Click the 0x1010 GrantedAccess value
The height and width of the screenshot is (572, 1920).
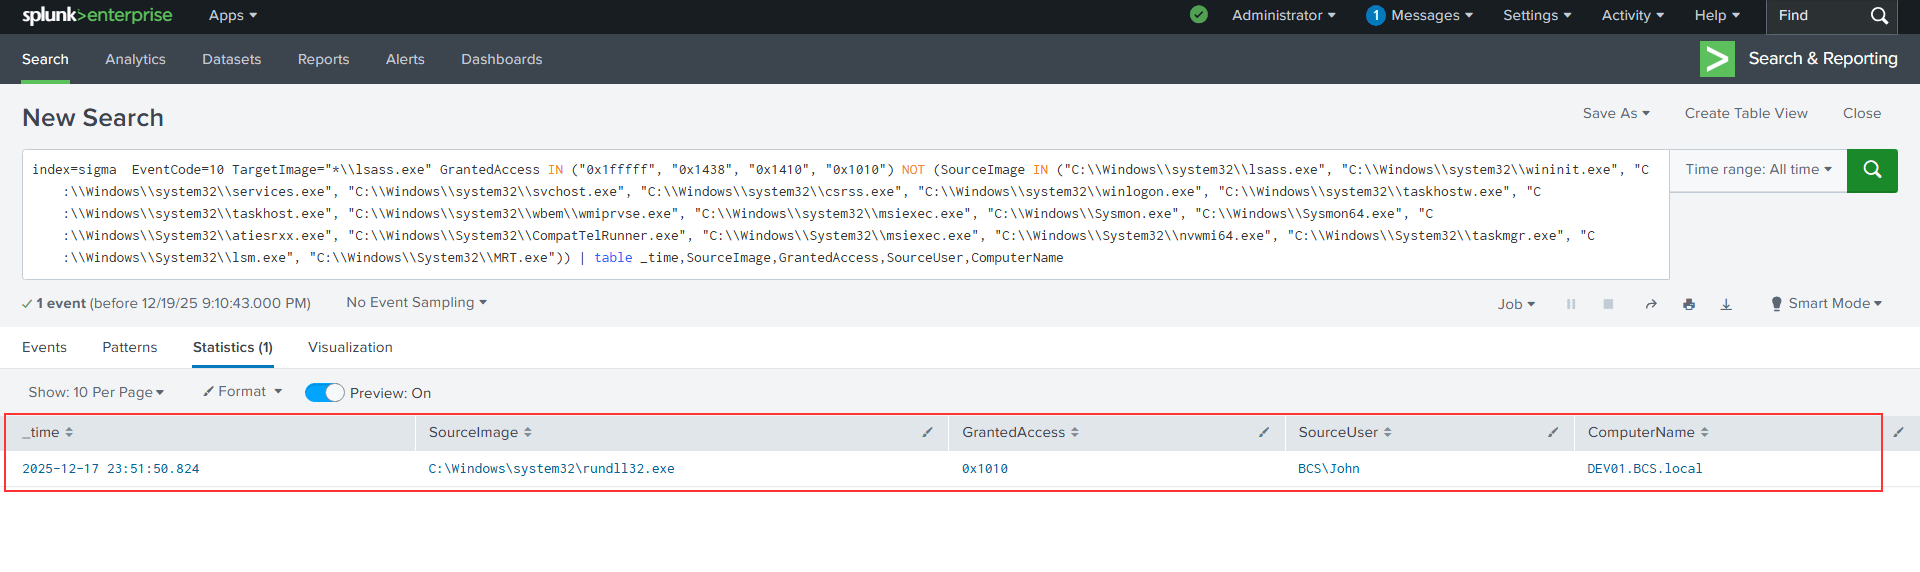tap(984, 468)
